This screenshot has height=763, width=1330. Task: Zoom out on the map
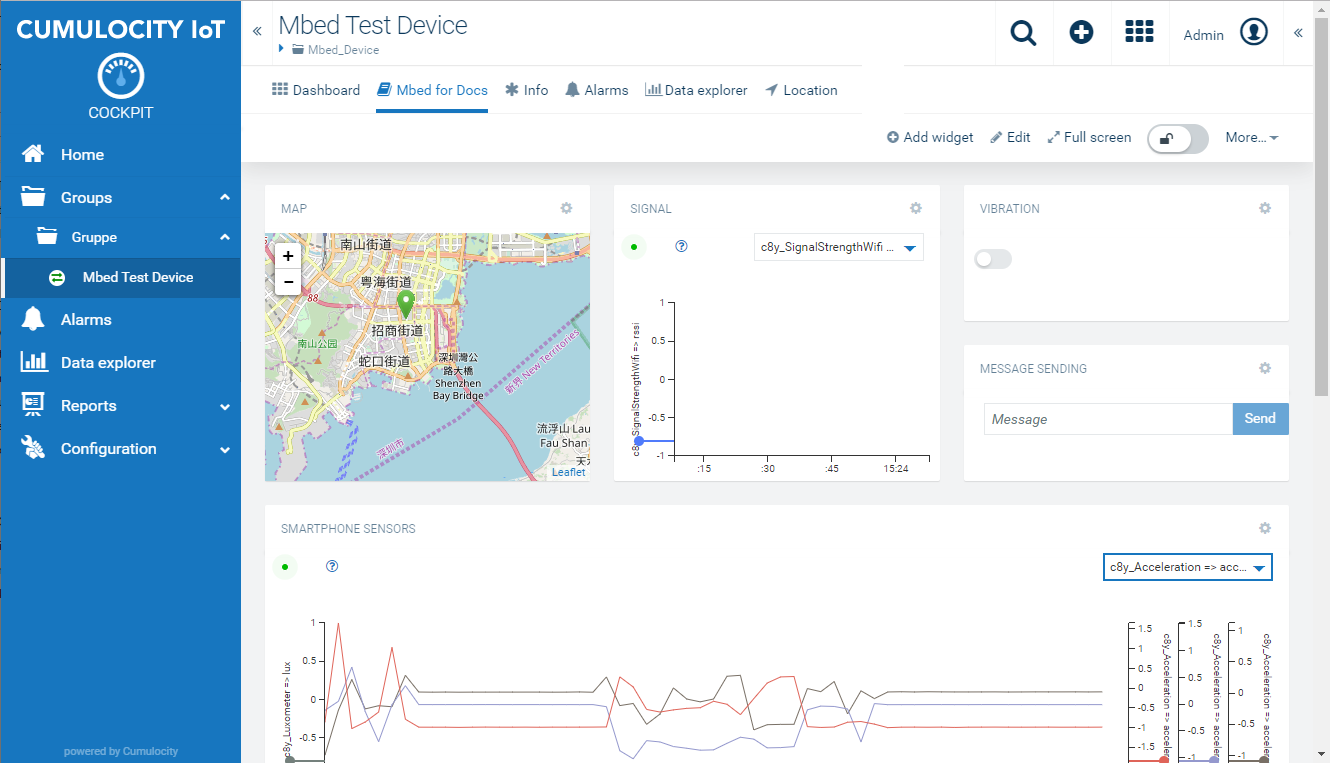point(288,282)
